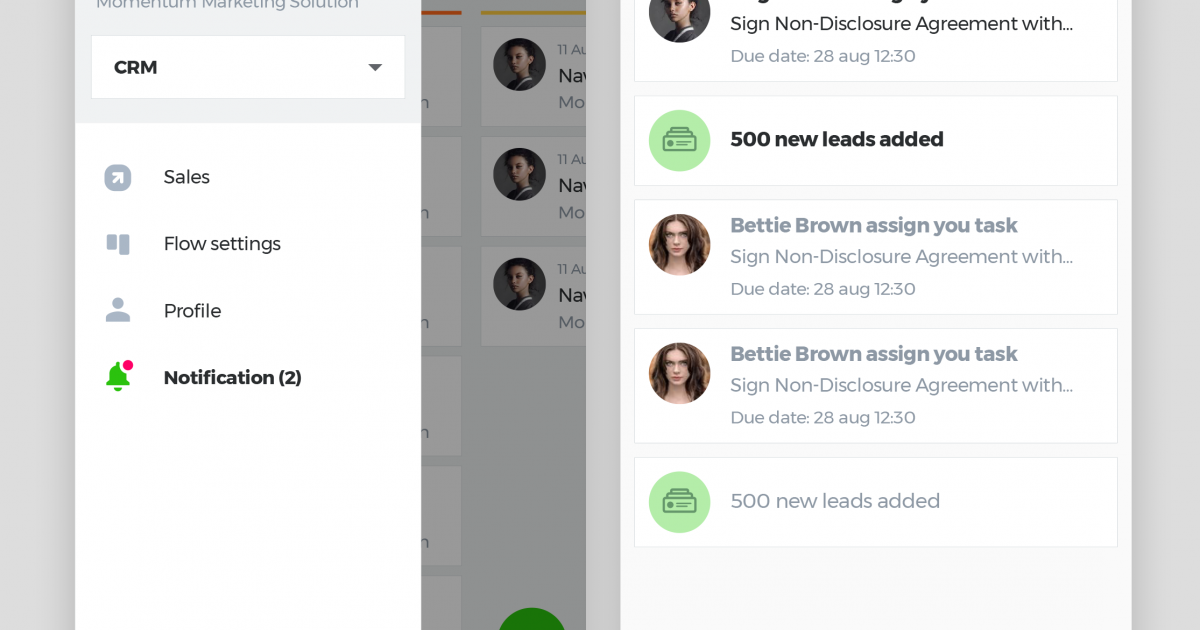Click the Profile person icon

pos(118,311)
